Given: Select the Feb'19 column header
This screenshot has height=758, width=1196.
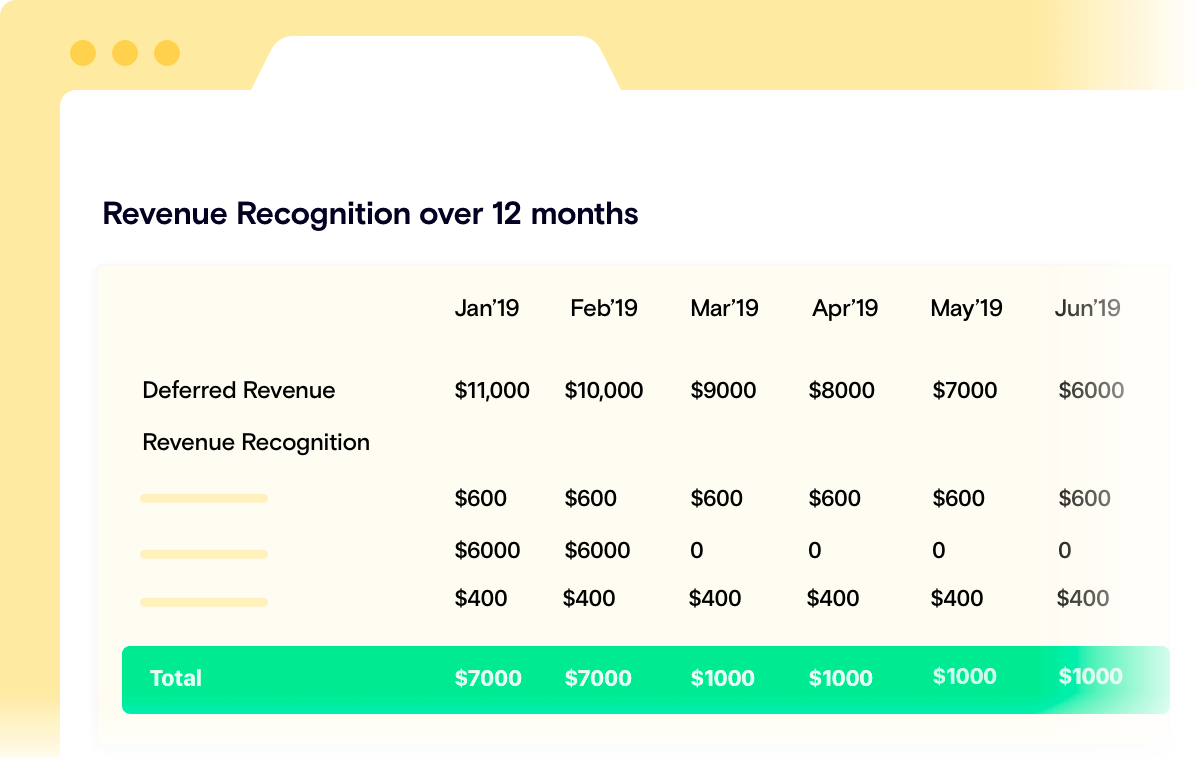Looking at the screenshot, I should click(x=604, y=308).
